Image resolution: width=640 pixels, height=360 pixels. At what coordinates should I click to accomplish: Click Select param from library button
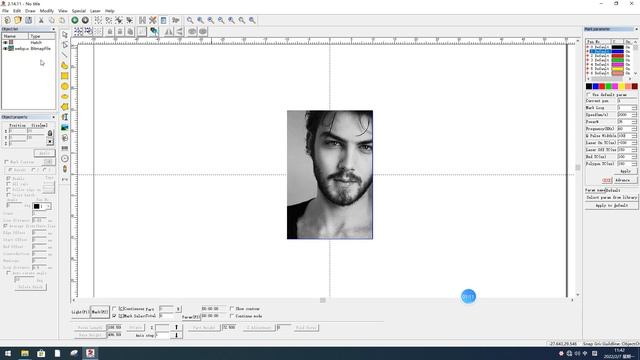pyautogui.click(x=611, y=198)
